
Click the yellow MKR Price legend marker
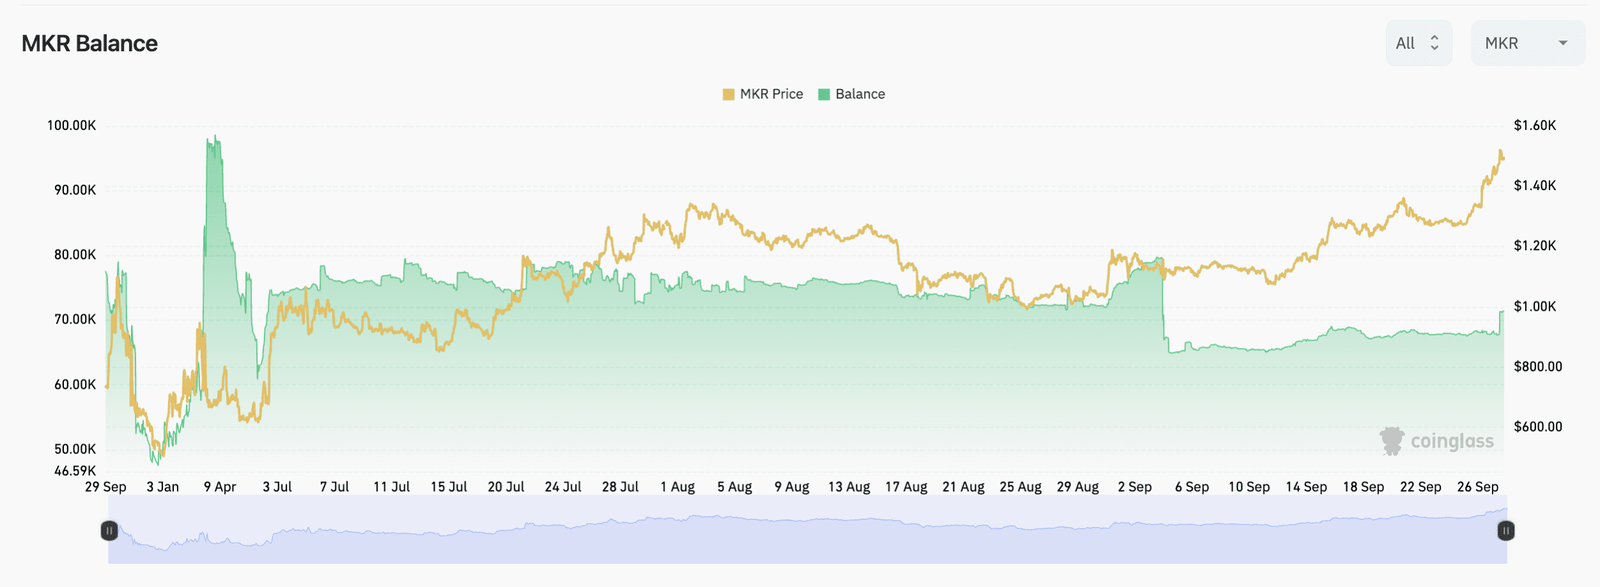728,93
